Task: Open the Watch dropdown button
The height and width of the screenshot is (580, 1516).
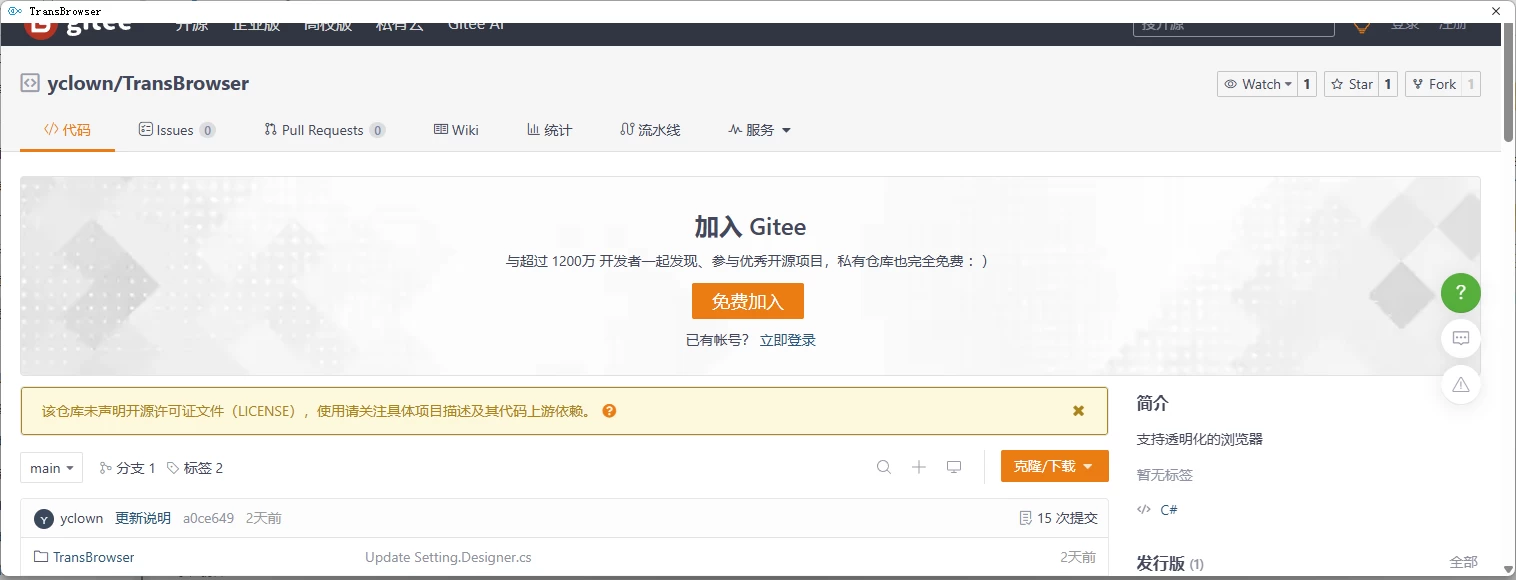Action: 1257,84
